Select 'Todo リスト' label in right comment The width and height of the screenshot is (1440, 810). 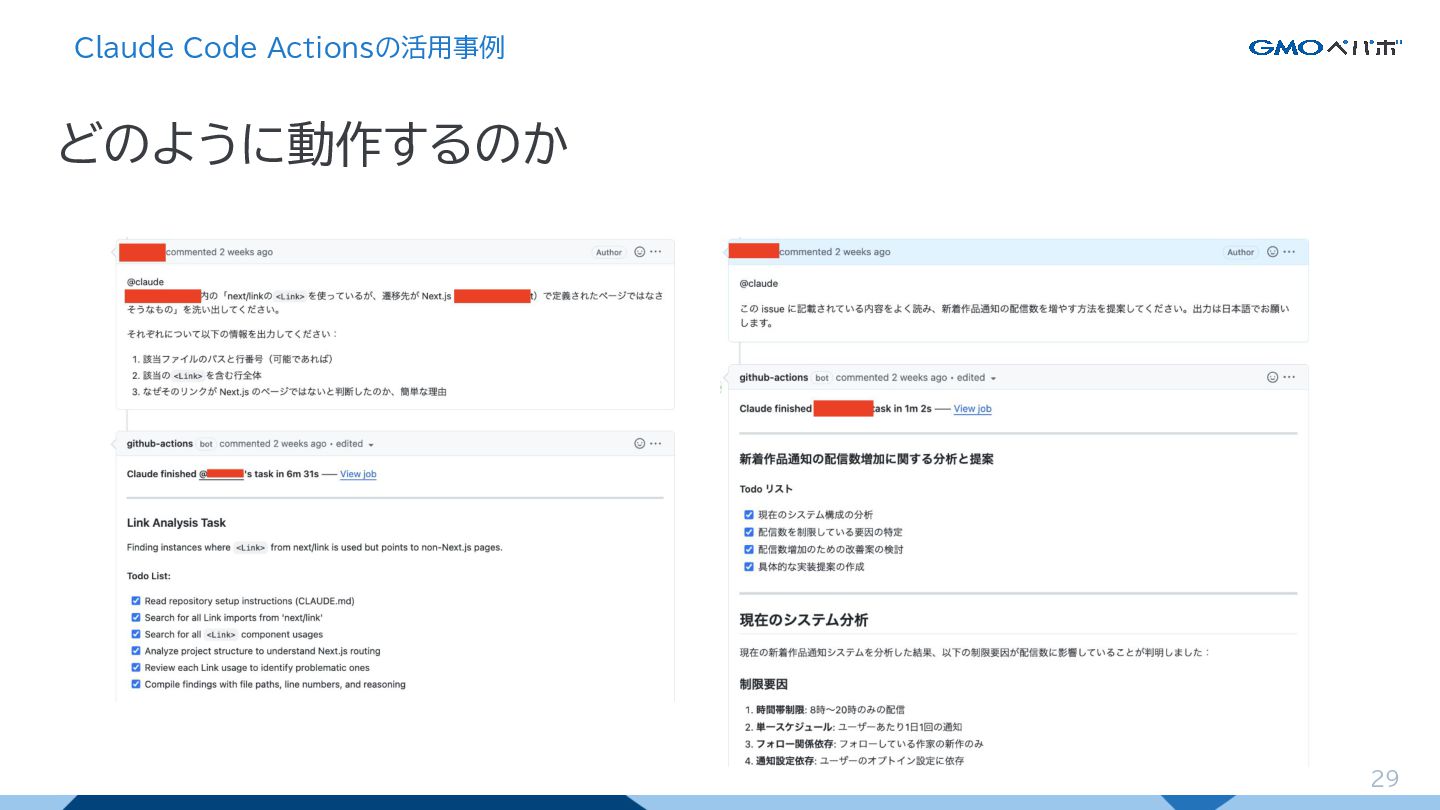766,489
